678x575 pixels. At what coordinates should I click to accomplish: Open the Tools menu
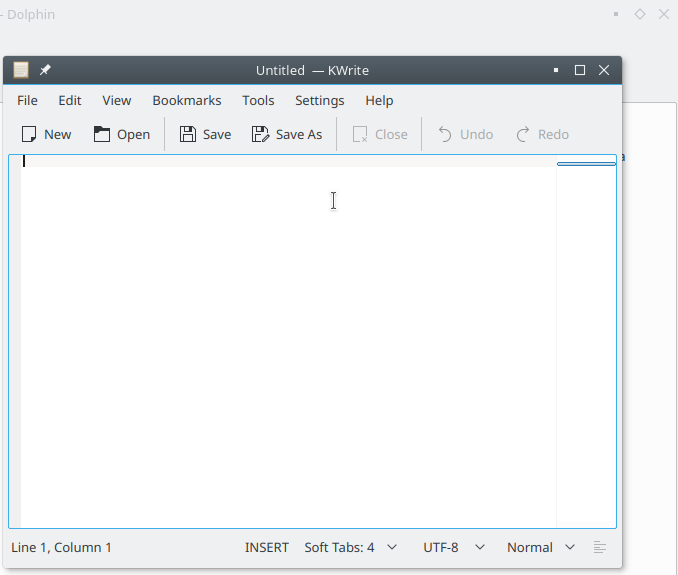click(258, 100)
